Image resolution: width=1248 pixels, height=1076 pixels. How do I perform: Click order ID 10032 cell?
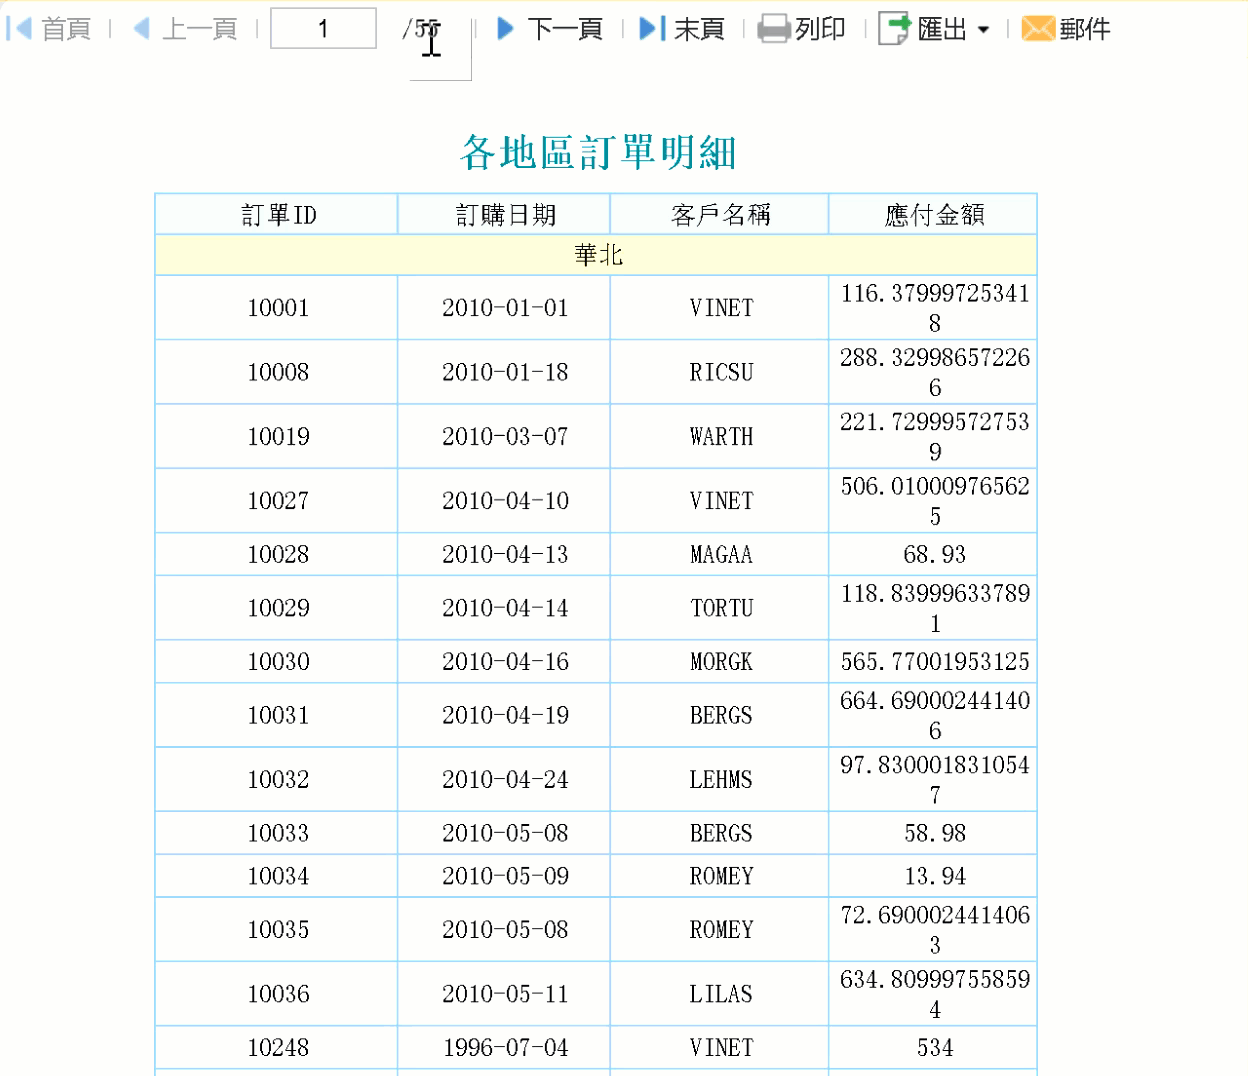coord(277,779)
